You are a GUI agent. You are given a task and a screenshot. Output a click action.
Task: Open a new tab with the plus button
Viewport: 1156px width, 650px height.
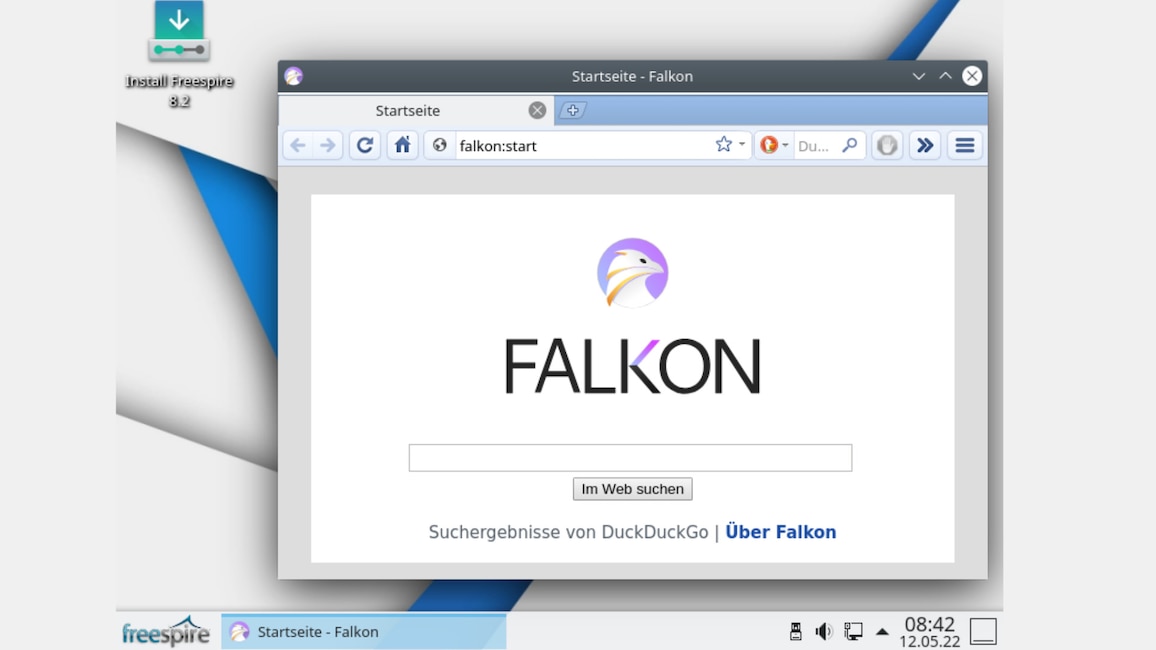coord(572,110)
